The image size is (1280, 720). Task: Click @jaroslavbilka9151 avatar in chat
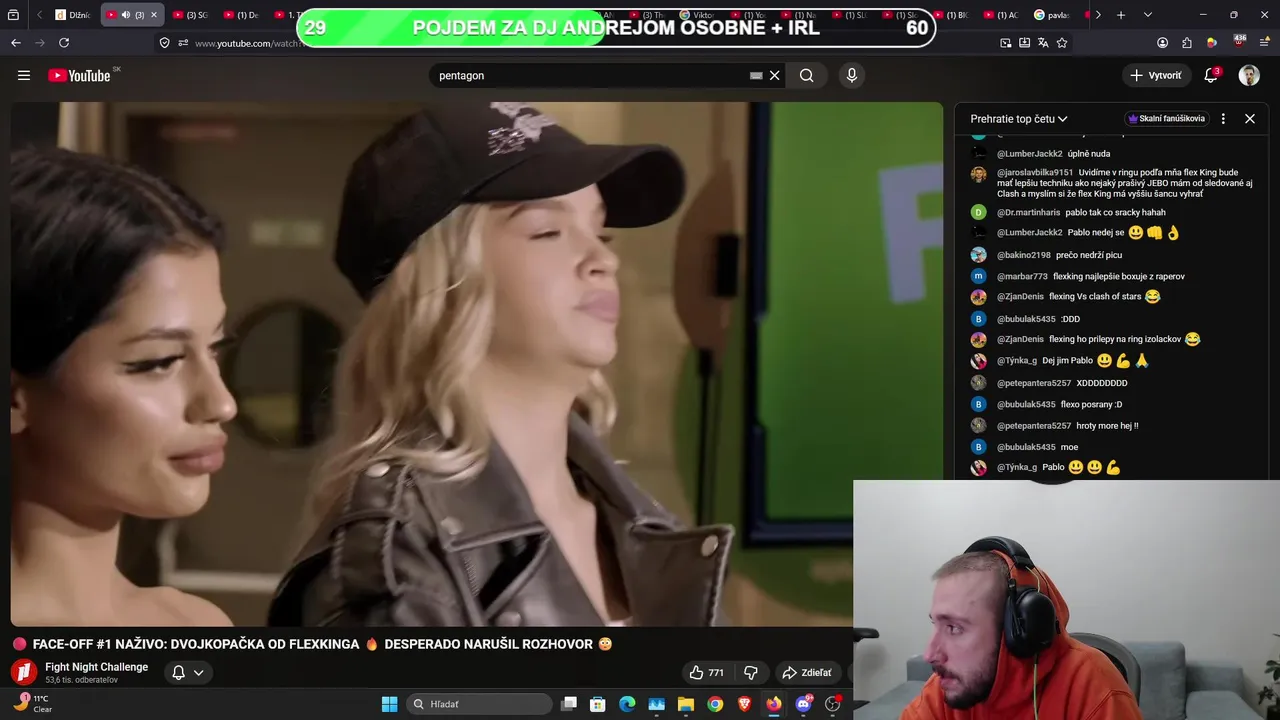pos(978,174)
